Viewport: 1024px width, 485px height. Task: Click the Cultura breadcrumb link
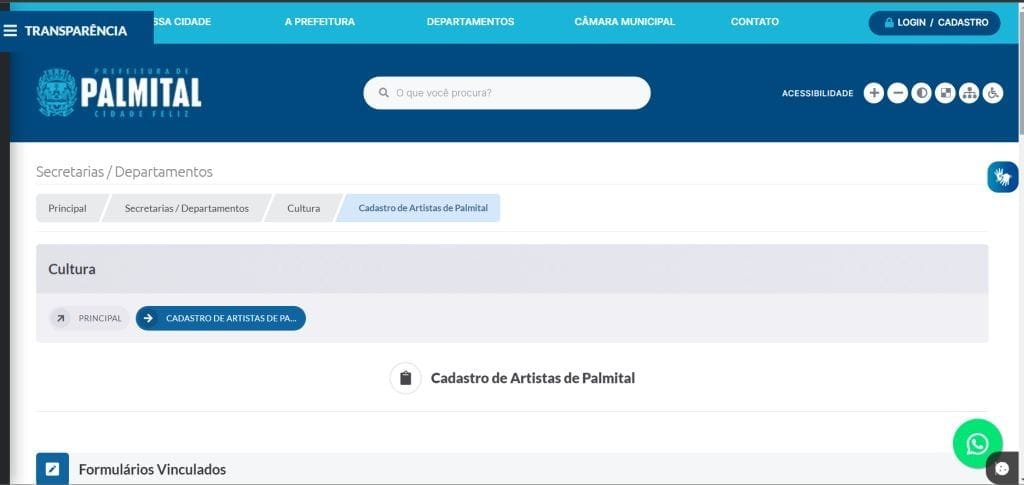coord(303,208)
